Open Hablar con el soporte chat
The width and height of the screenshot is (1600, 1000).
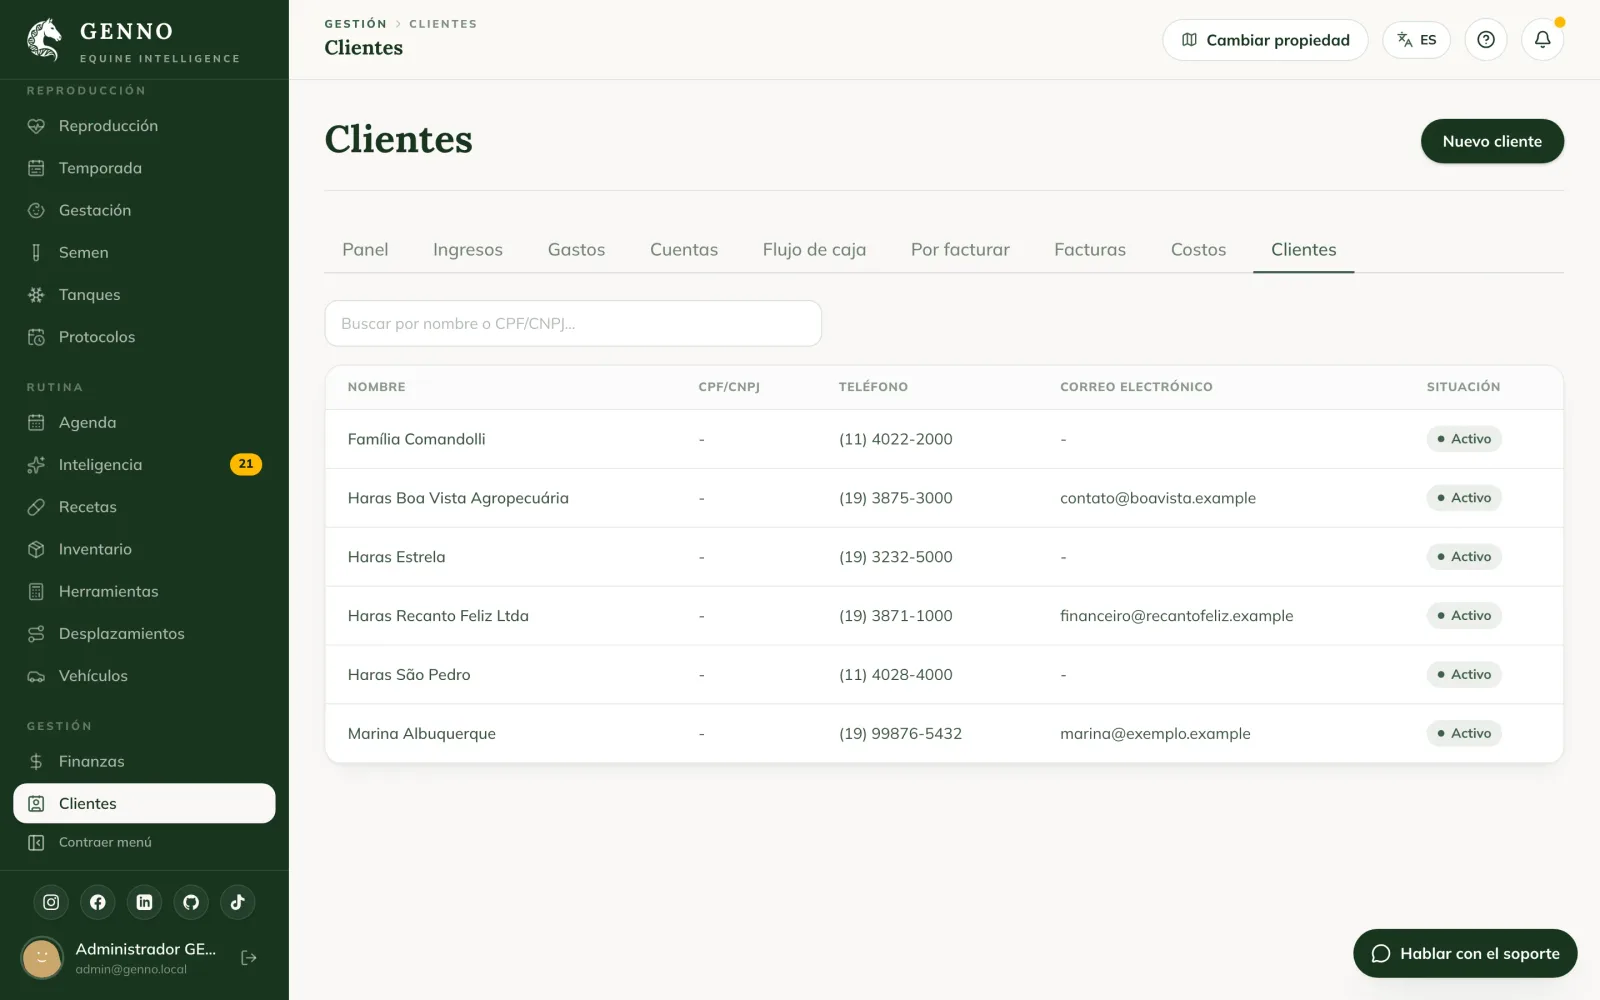[x=1465, y=953]
